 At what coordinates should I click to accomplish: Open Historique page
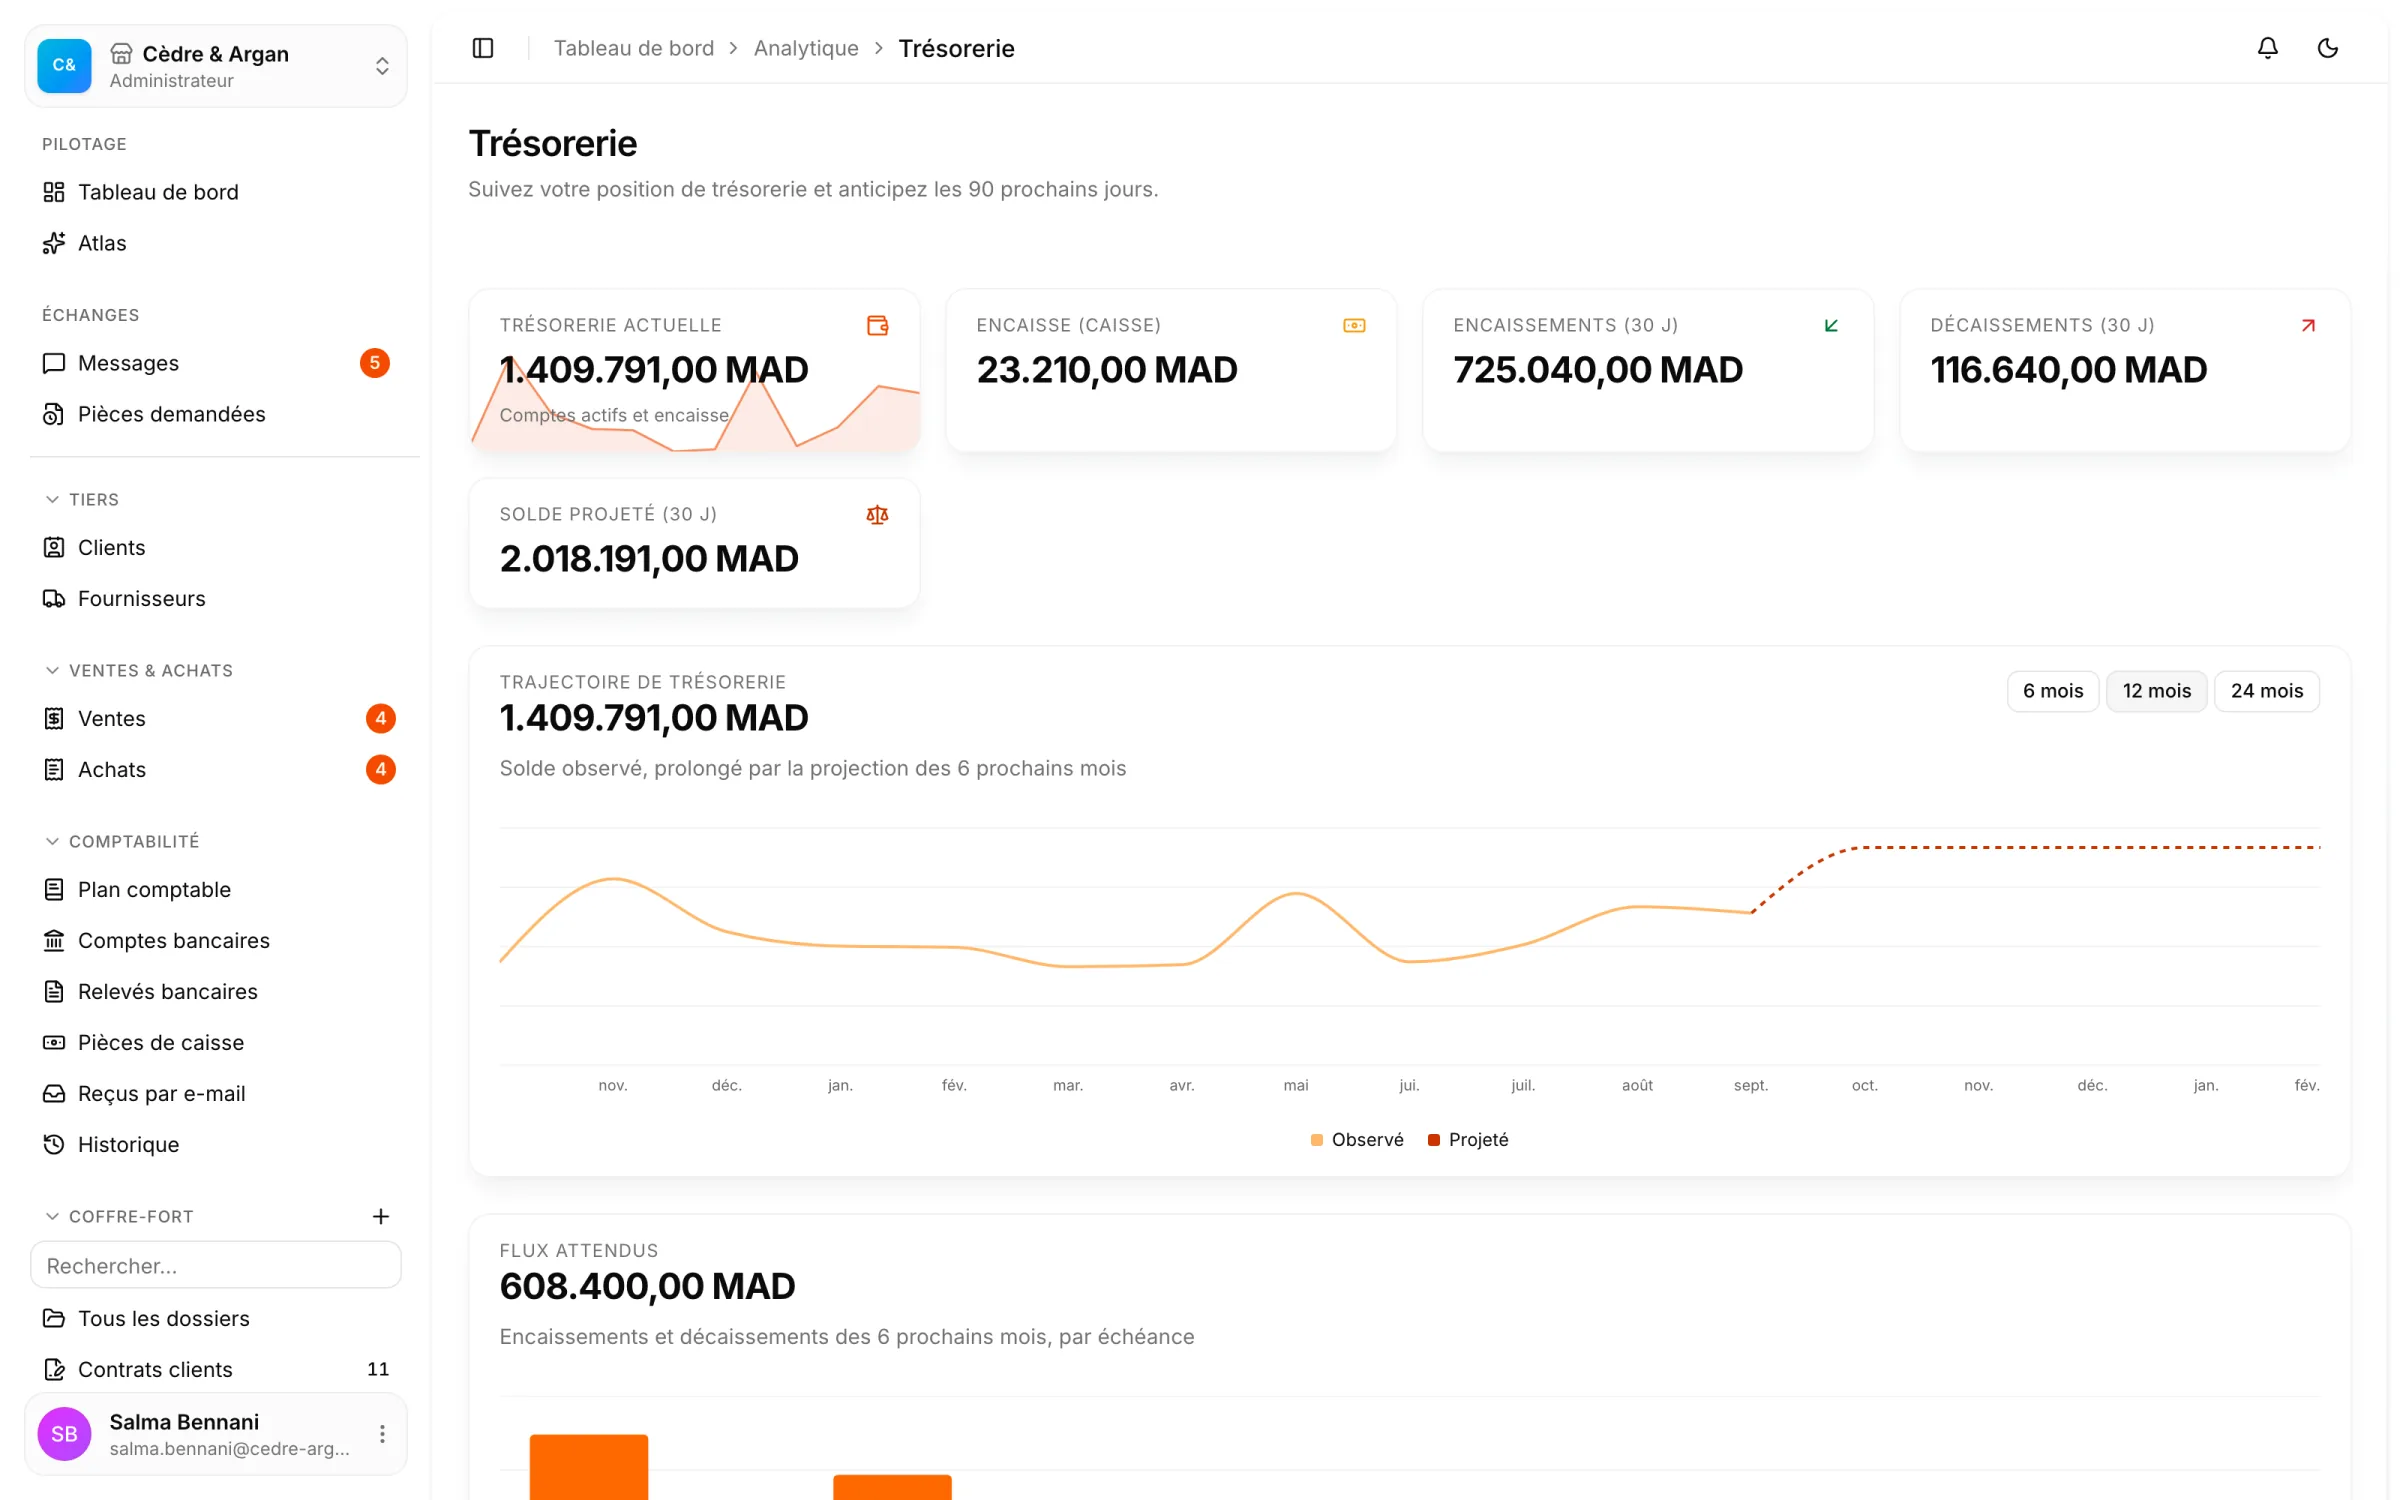[216, 1144]
